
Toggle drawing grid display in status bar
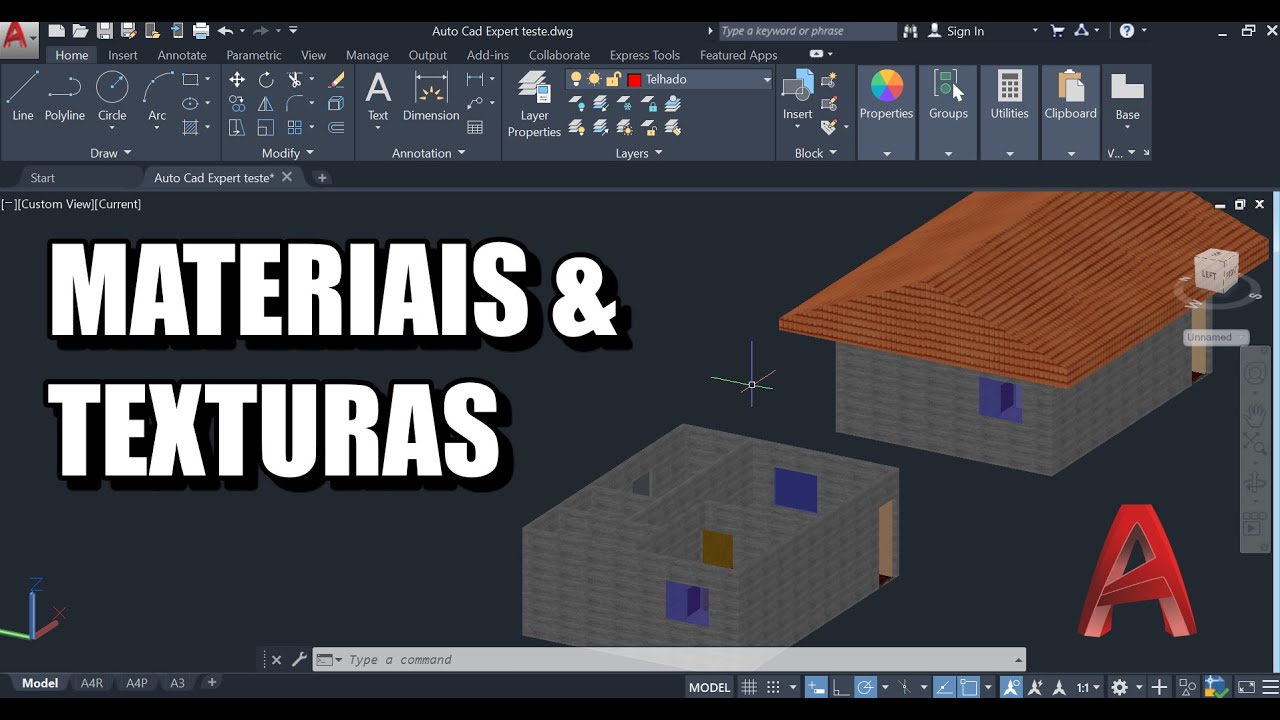[x=748, y=688]
